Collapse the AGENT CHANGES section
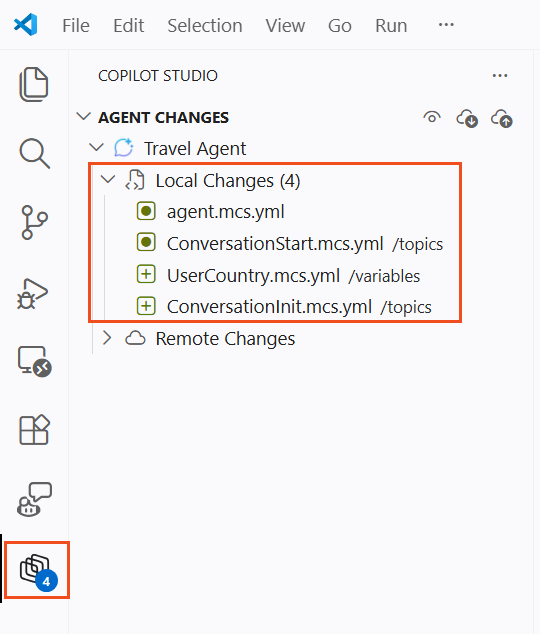 tap(83, 117)
